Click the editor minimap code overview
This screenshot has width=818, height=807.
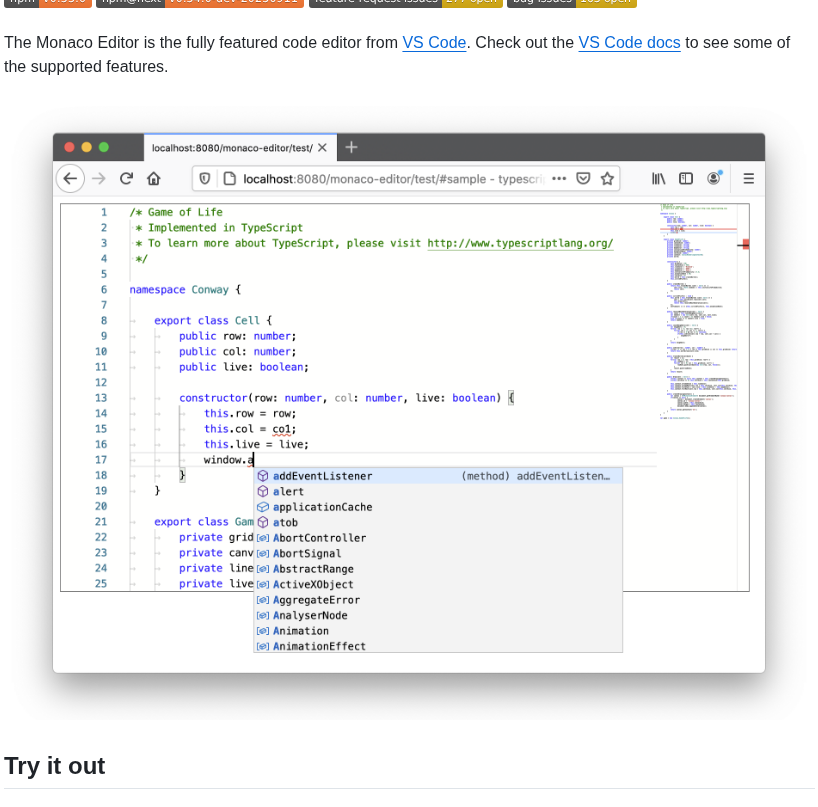[698, 312]
